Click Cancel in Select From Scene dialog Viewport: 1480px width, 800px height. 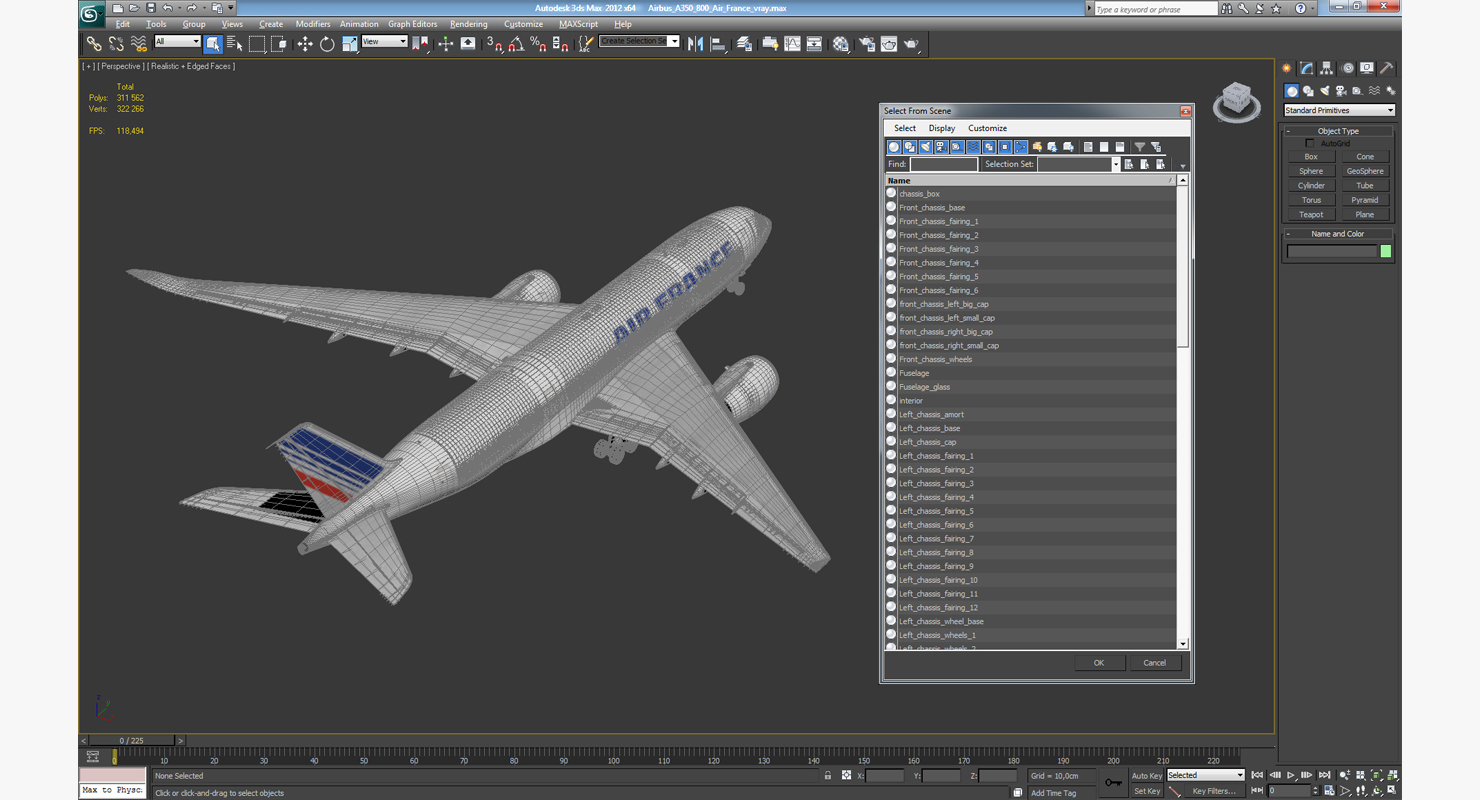pos(1155,663)
